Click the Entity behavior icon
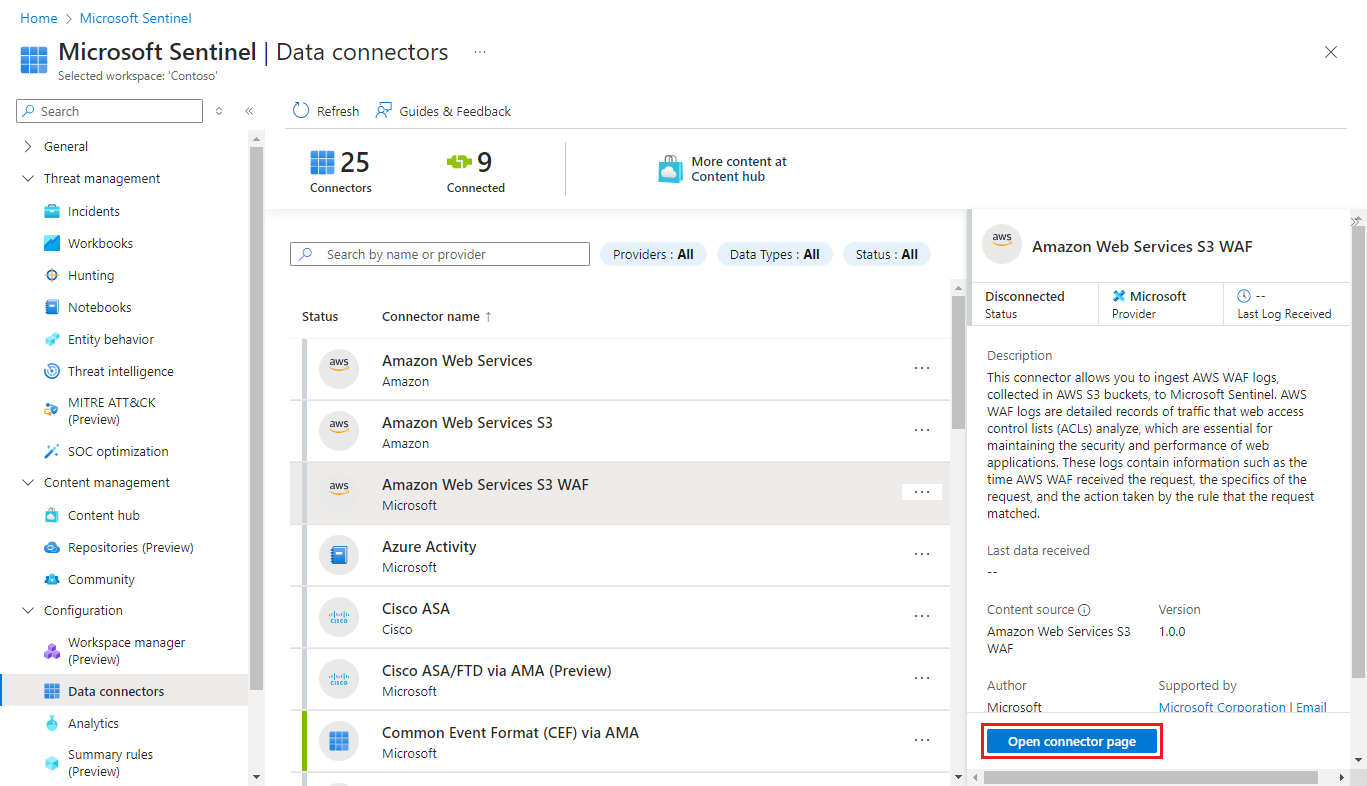 point(52,339)
